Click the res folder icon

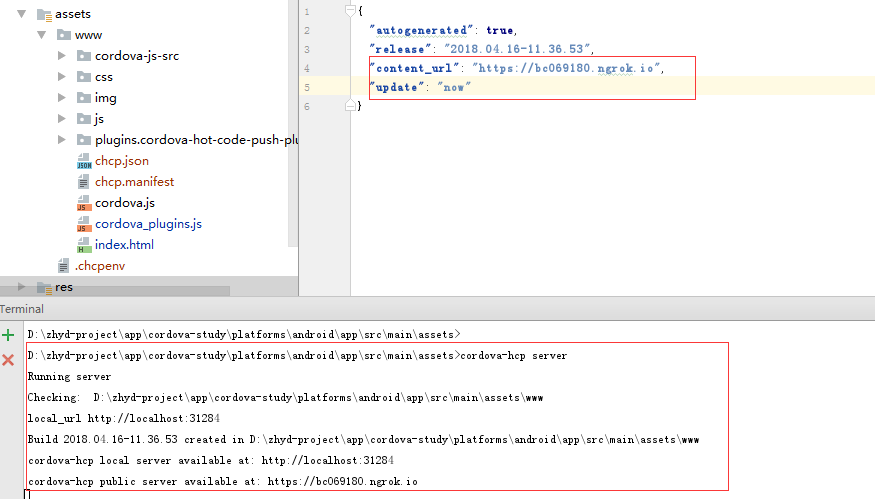(x=45, y=287)
